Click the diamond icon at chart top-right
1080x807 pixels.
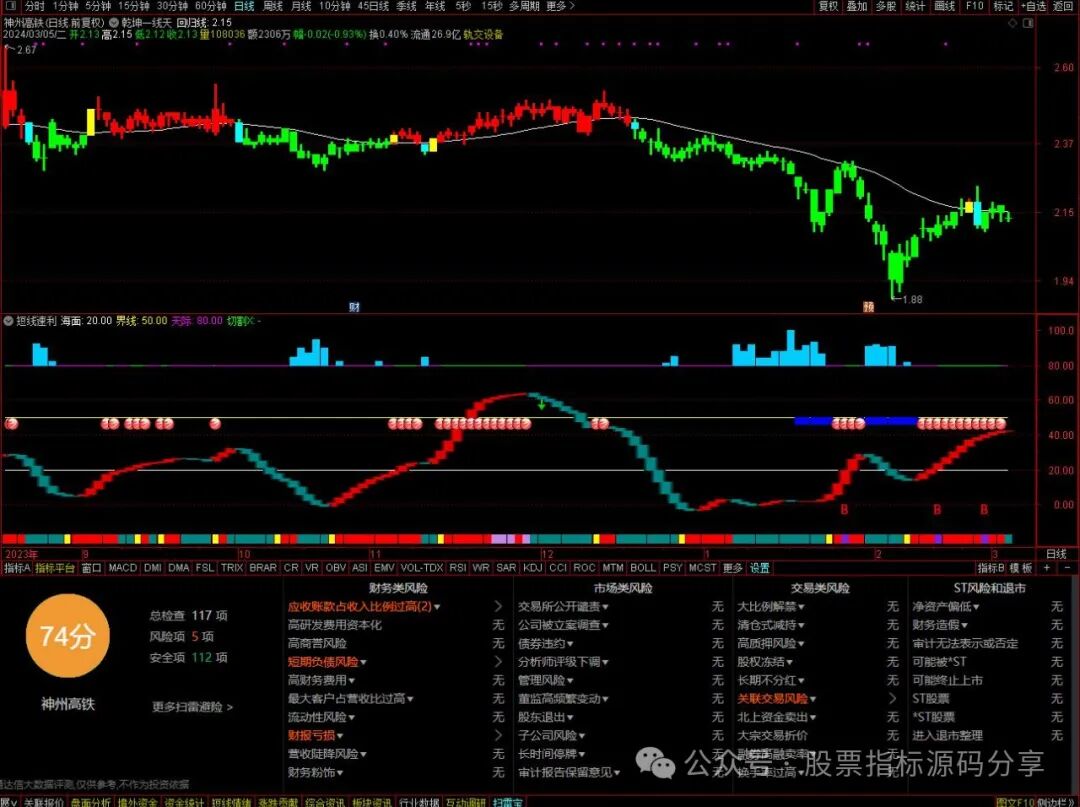point(1012,23)
